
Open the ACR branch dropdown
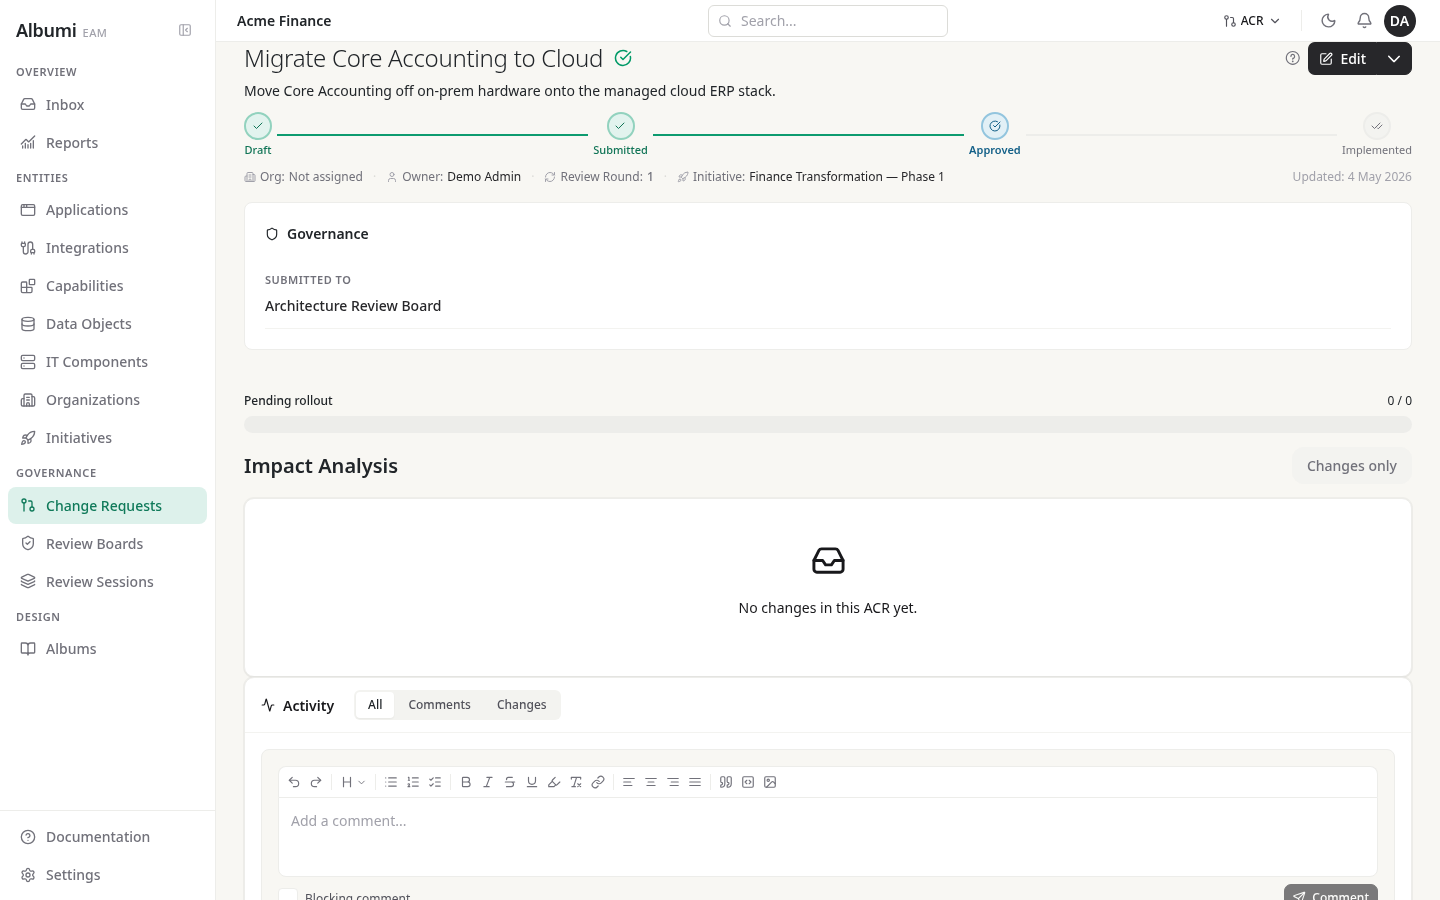pos(1251,20)
